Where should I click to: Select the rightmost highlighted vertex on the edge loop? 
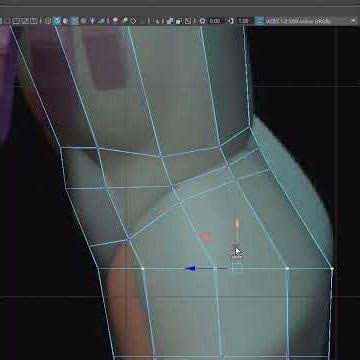332,268
